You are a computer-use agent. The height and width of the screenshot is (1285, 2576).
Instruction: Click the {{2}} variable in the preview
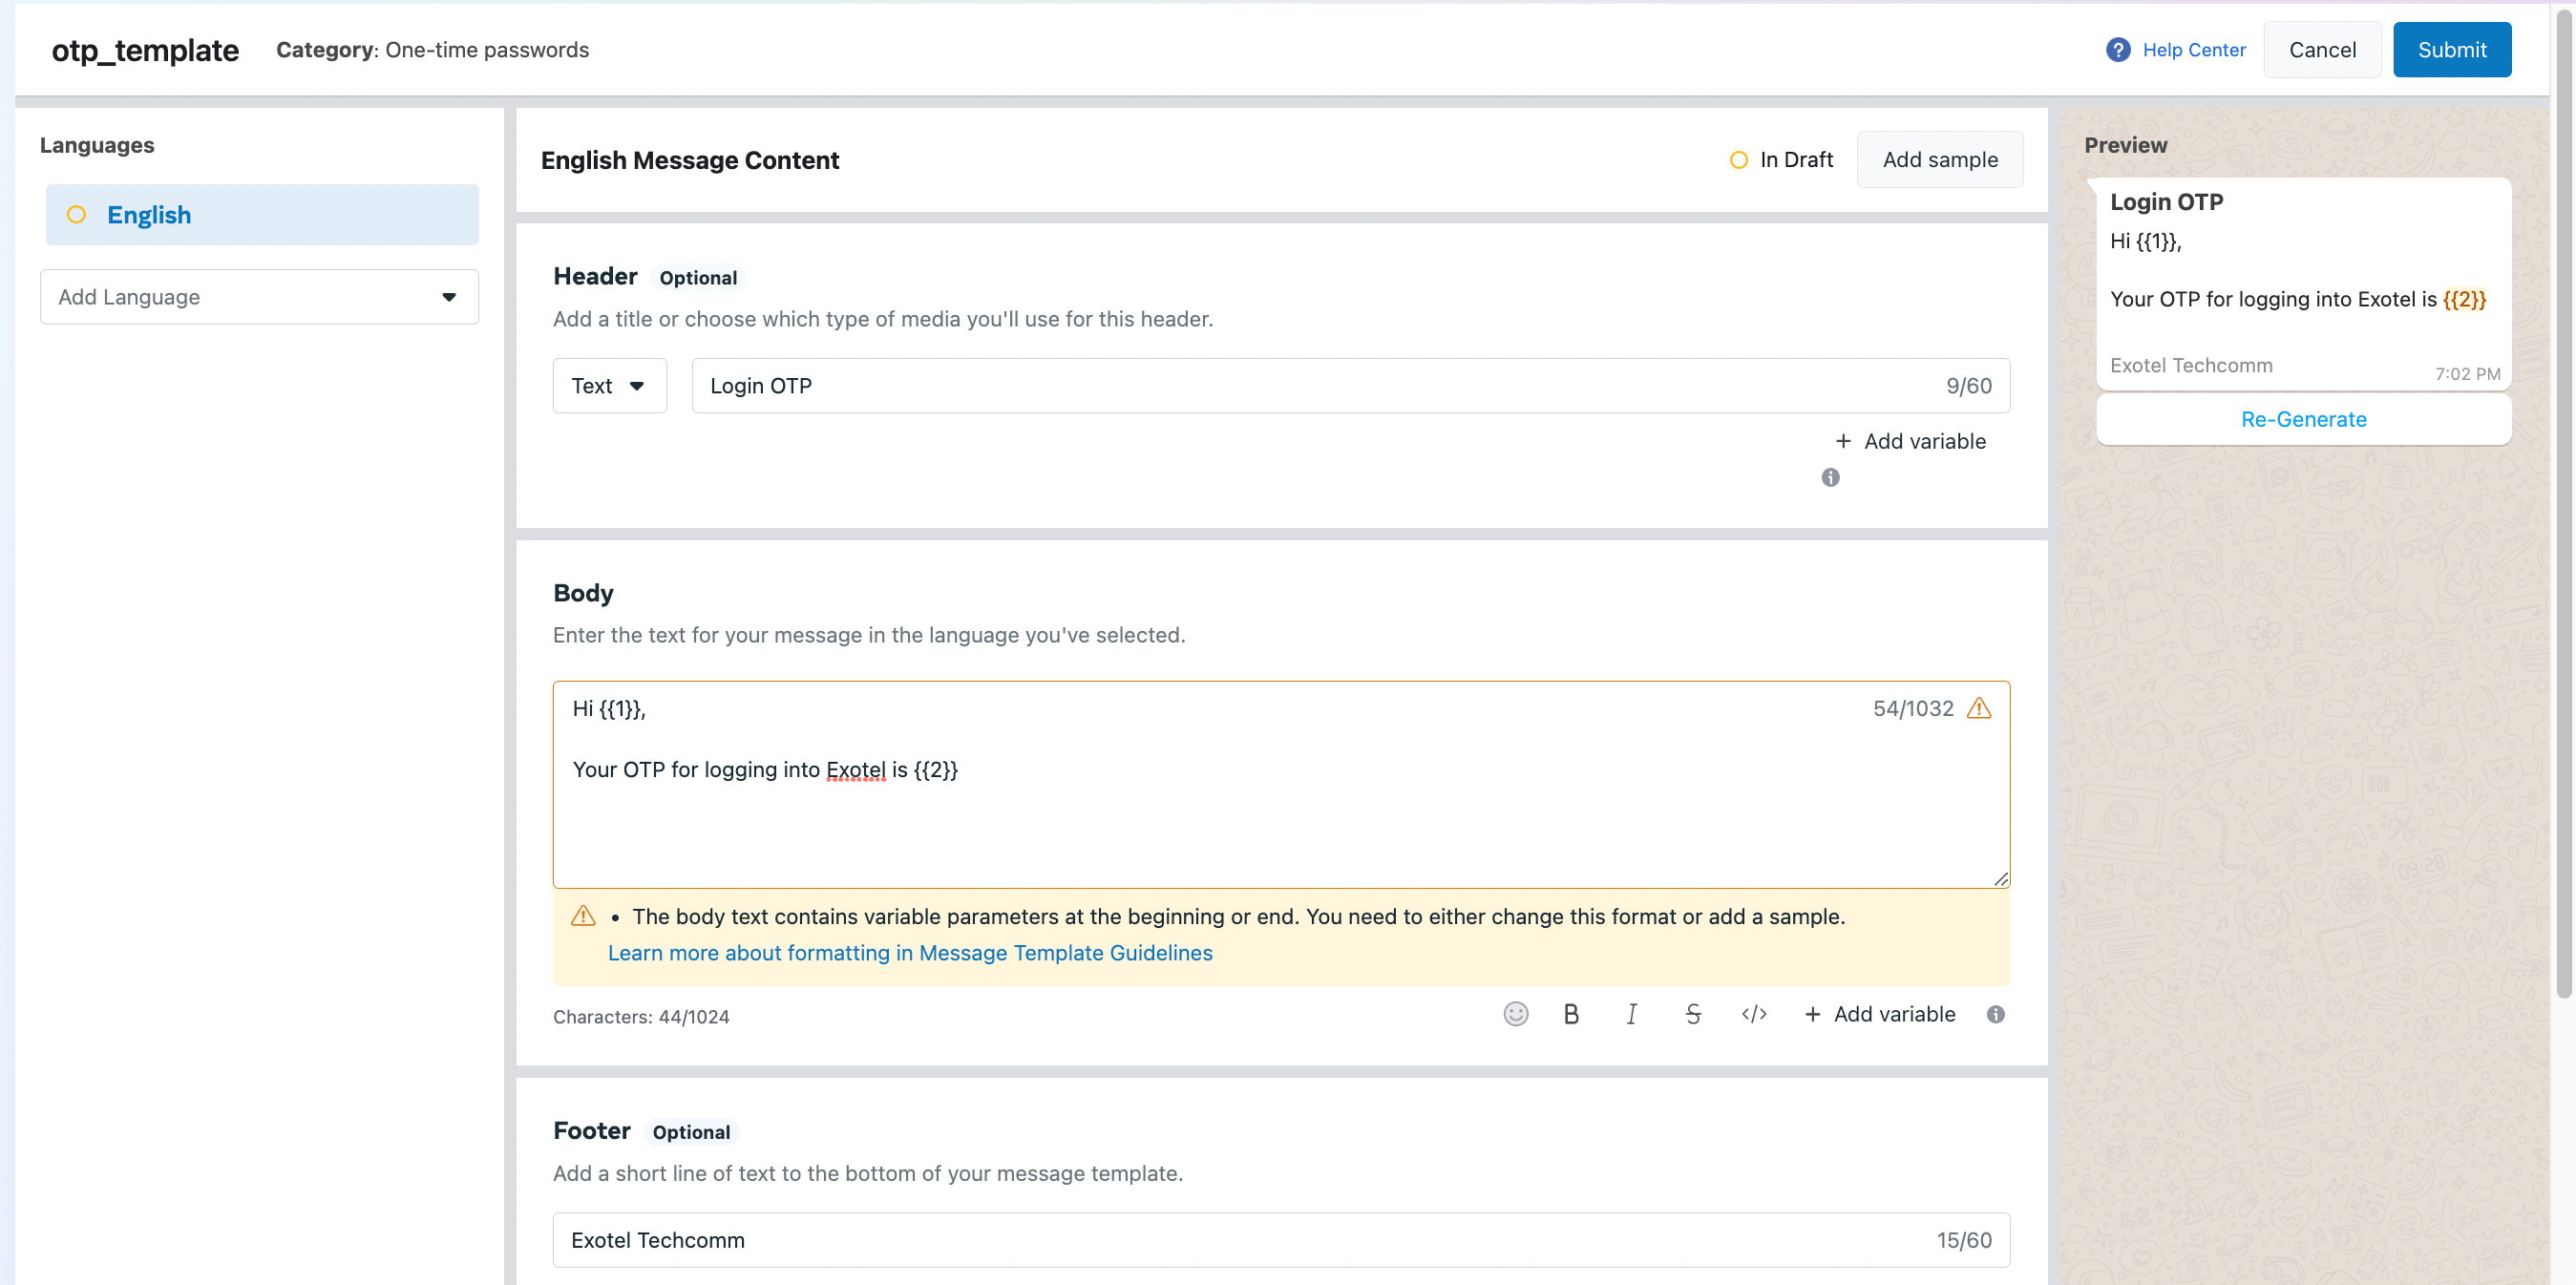click(x=2463, y=299)
